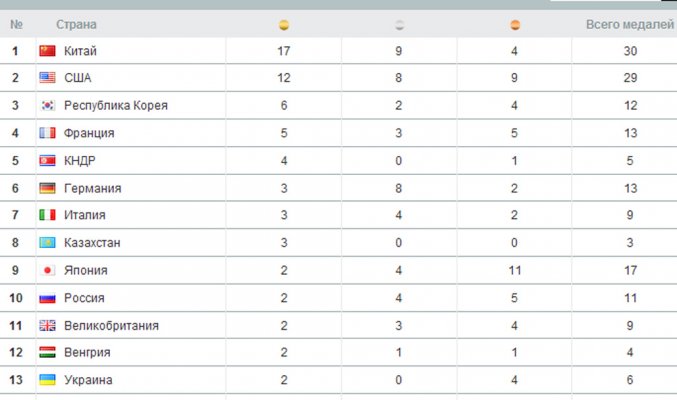Click the Great Britain flag icon

click(x=47, y=326)
